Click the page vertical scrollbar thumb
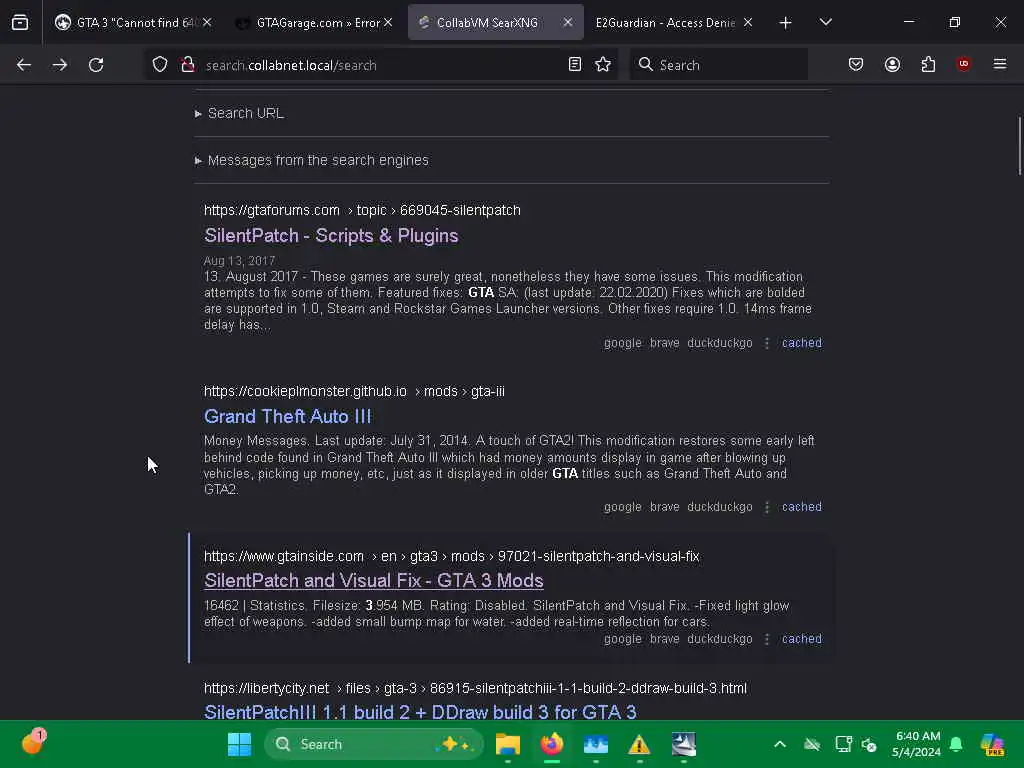Viewport: 1024px width, 768px height. pos(1019,146)
